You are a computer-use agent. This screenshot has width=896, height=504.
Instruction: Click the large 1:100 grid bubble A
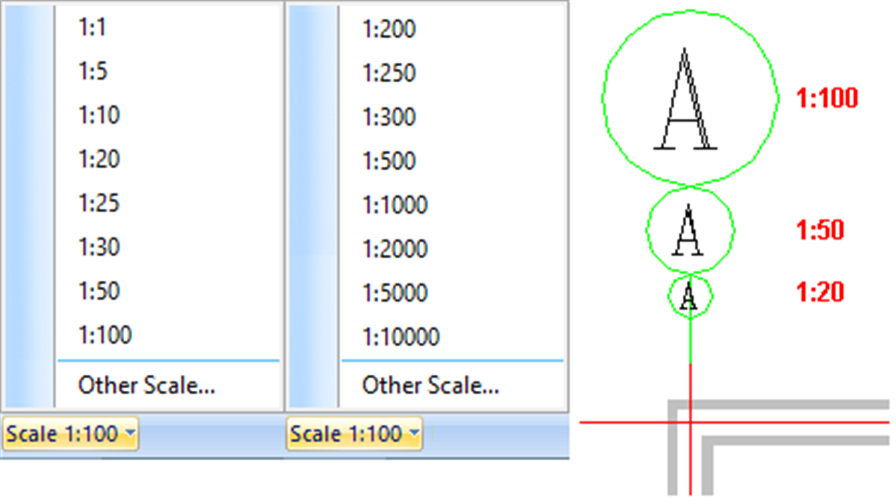pyautogui.click(x=690, y=98)
